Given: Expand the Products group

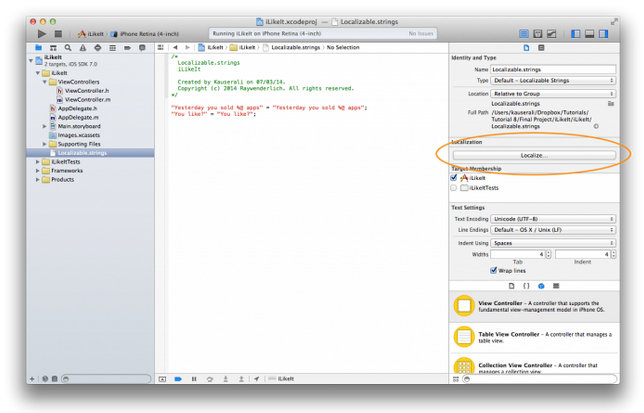Looking at the screenshot, I should pyautogui.click(x=38, y=180).
